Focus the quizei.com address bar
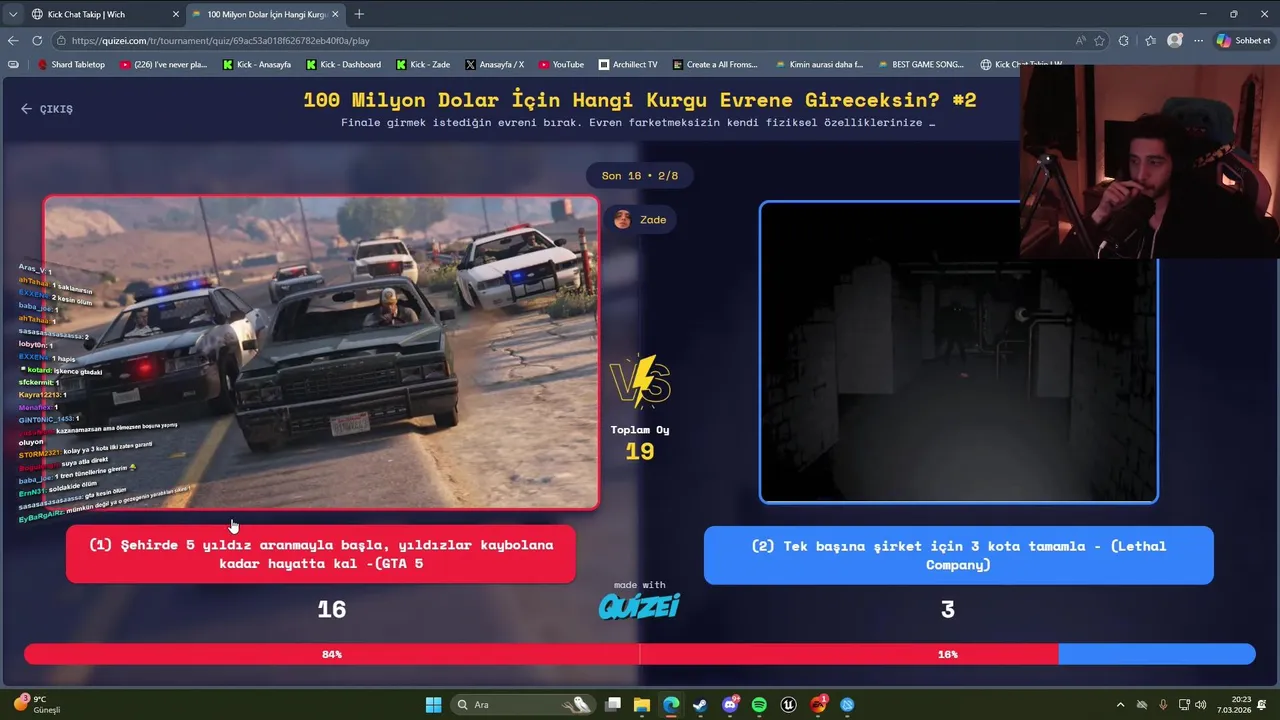This screenshot has width=1280, height=720. click(x=560, y=41)
